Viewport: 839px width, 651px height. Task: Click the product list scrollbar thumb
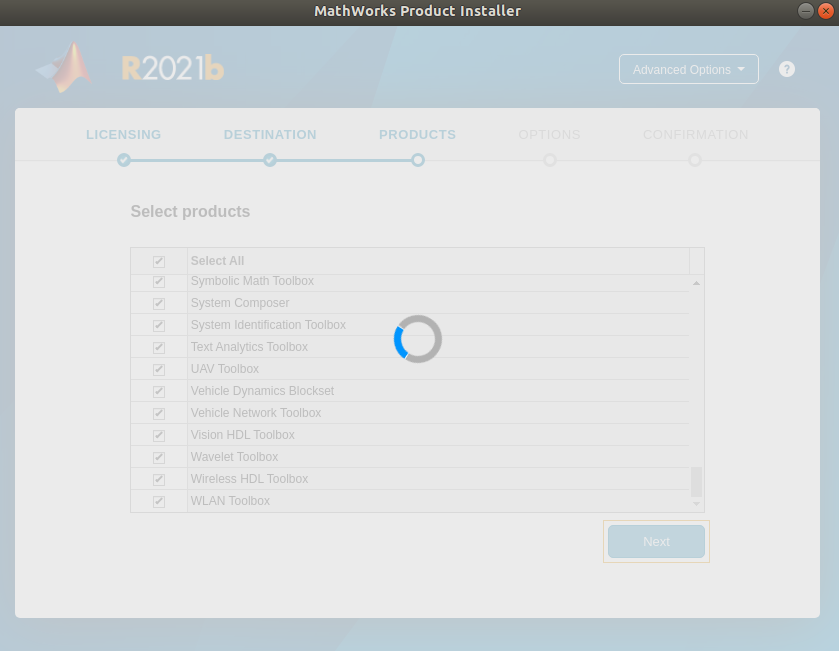696,482
